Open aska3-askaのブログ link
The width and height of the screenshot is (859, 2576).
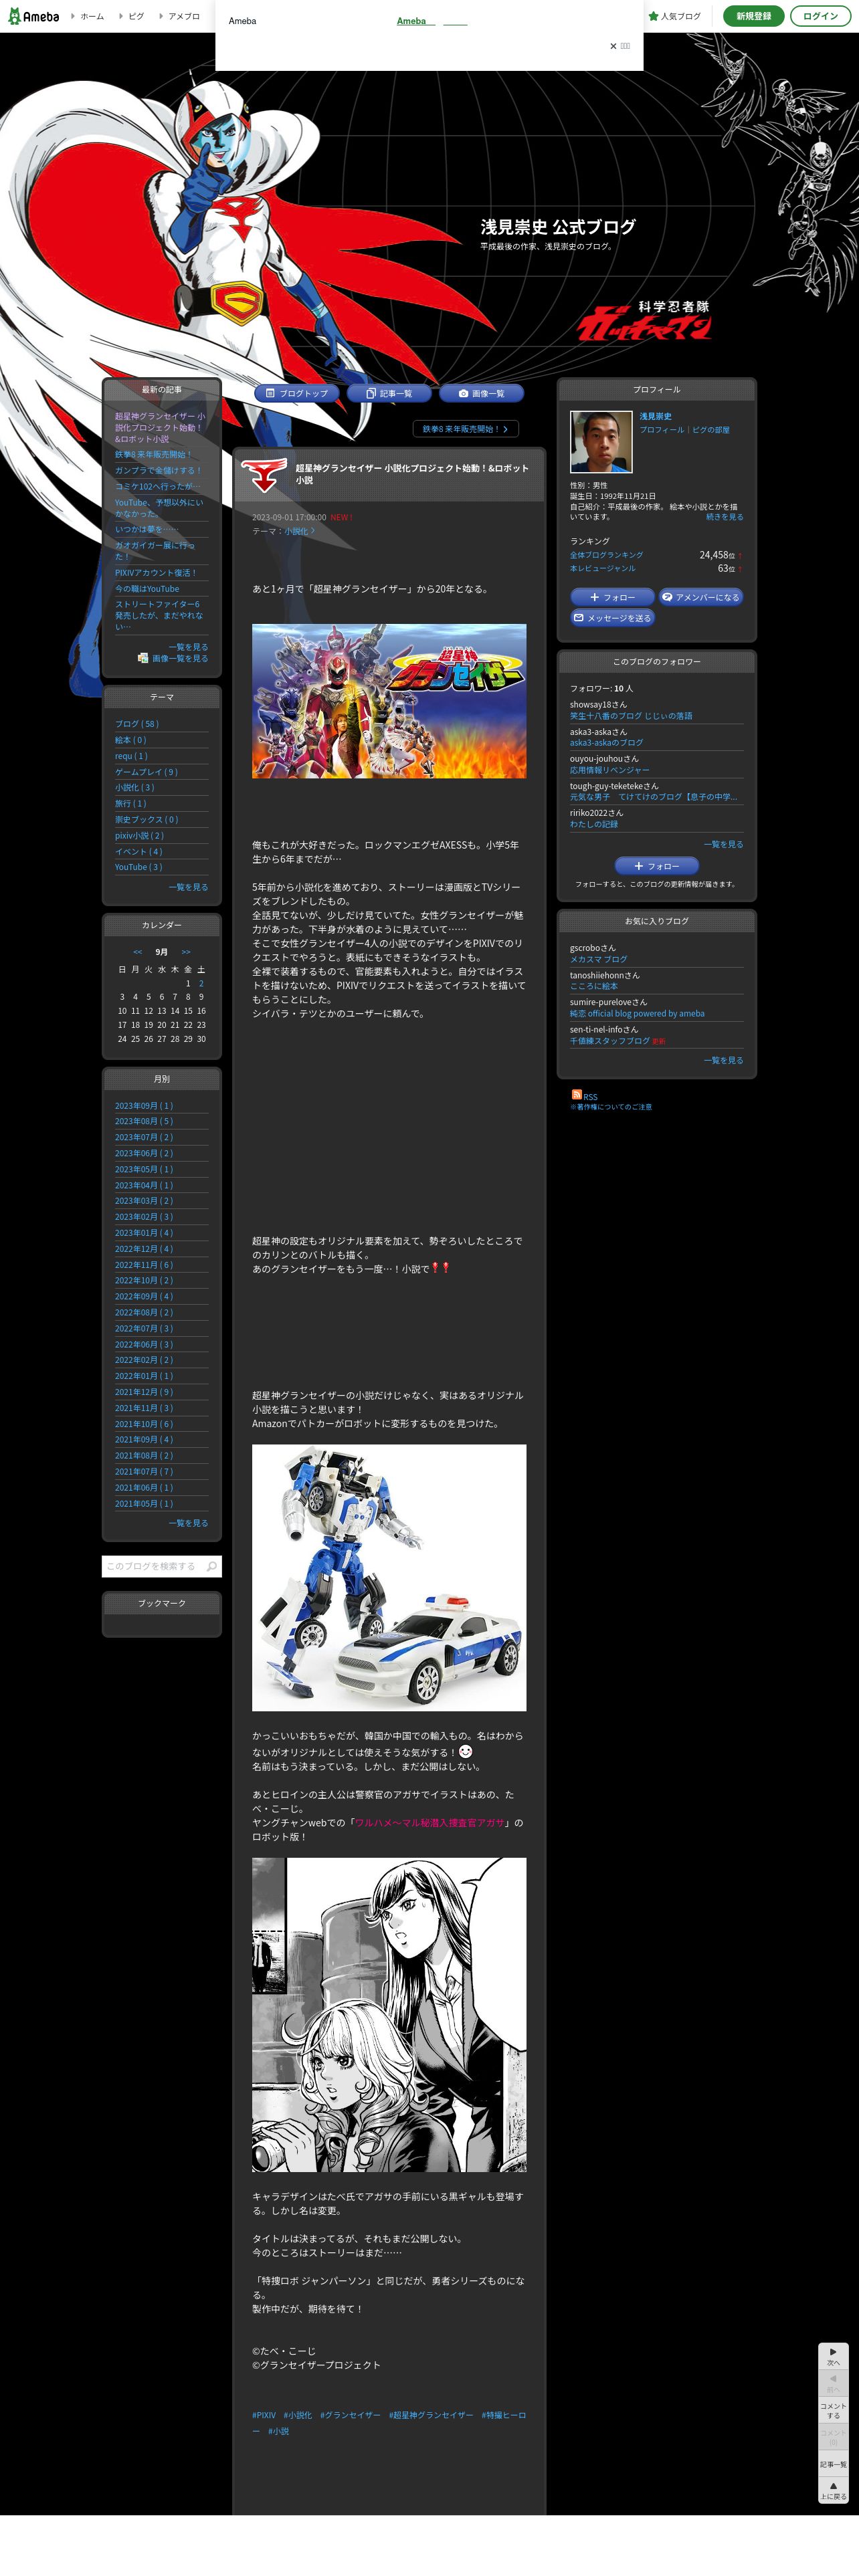pyautogui.click(x=607, y=743)
